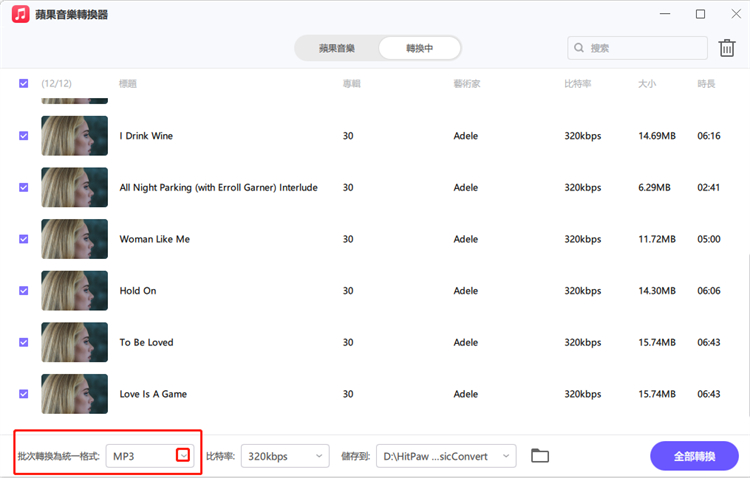Image resolution: width=750 pixels, height=478 pixels.
Task: Click the 藝術家 column header
Action: [467, 84]
